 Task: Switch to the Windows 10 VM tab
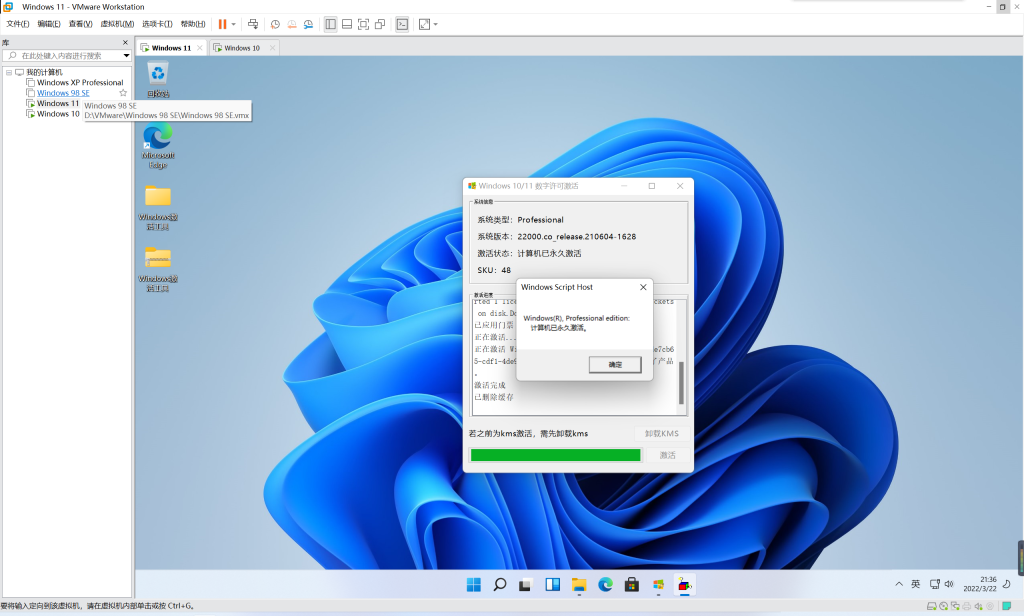[242, 48]
